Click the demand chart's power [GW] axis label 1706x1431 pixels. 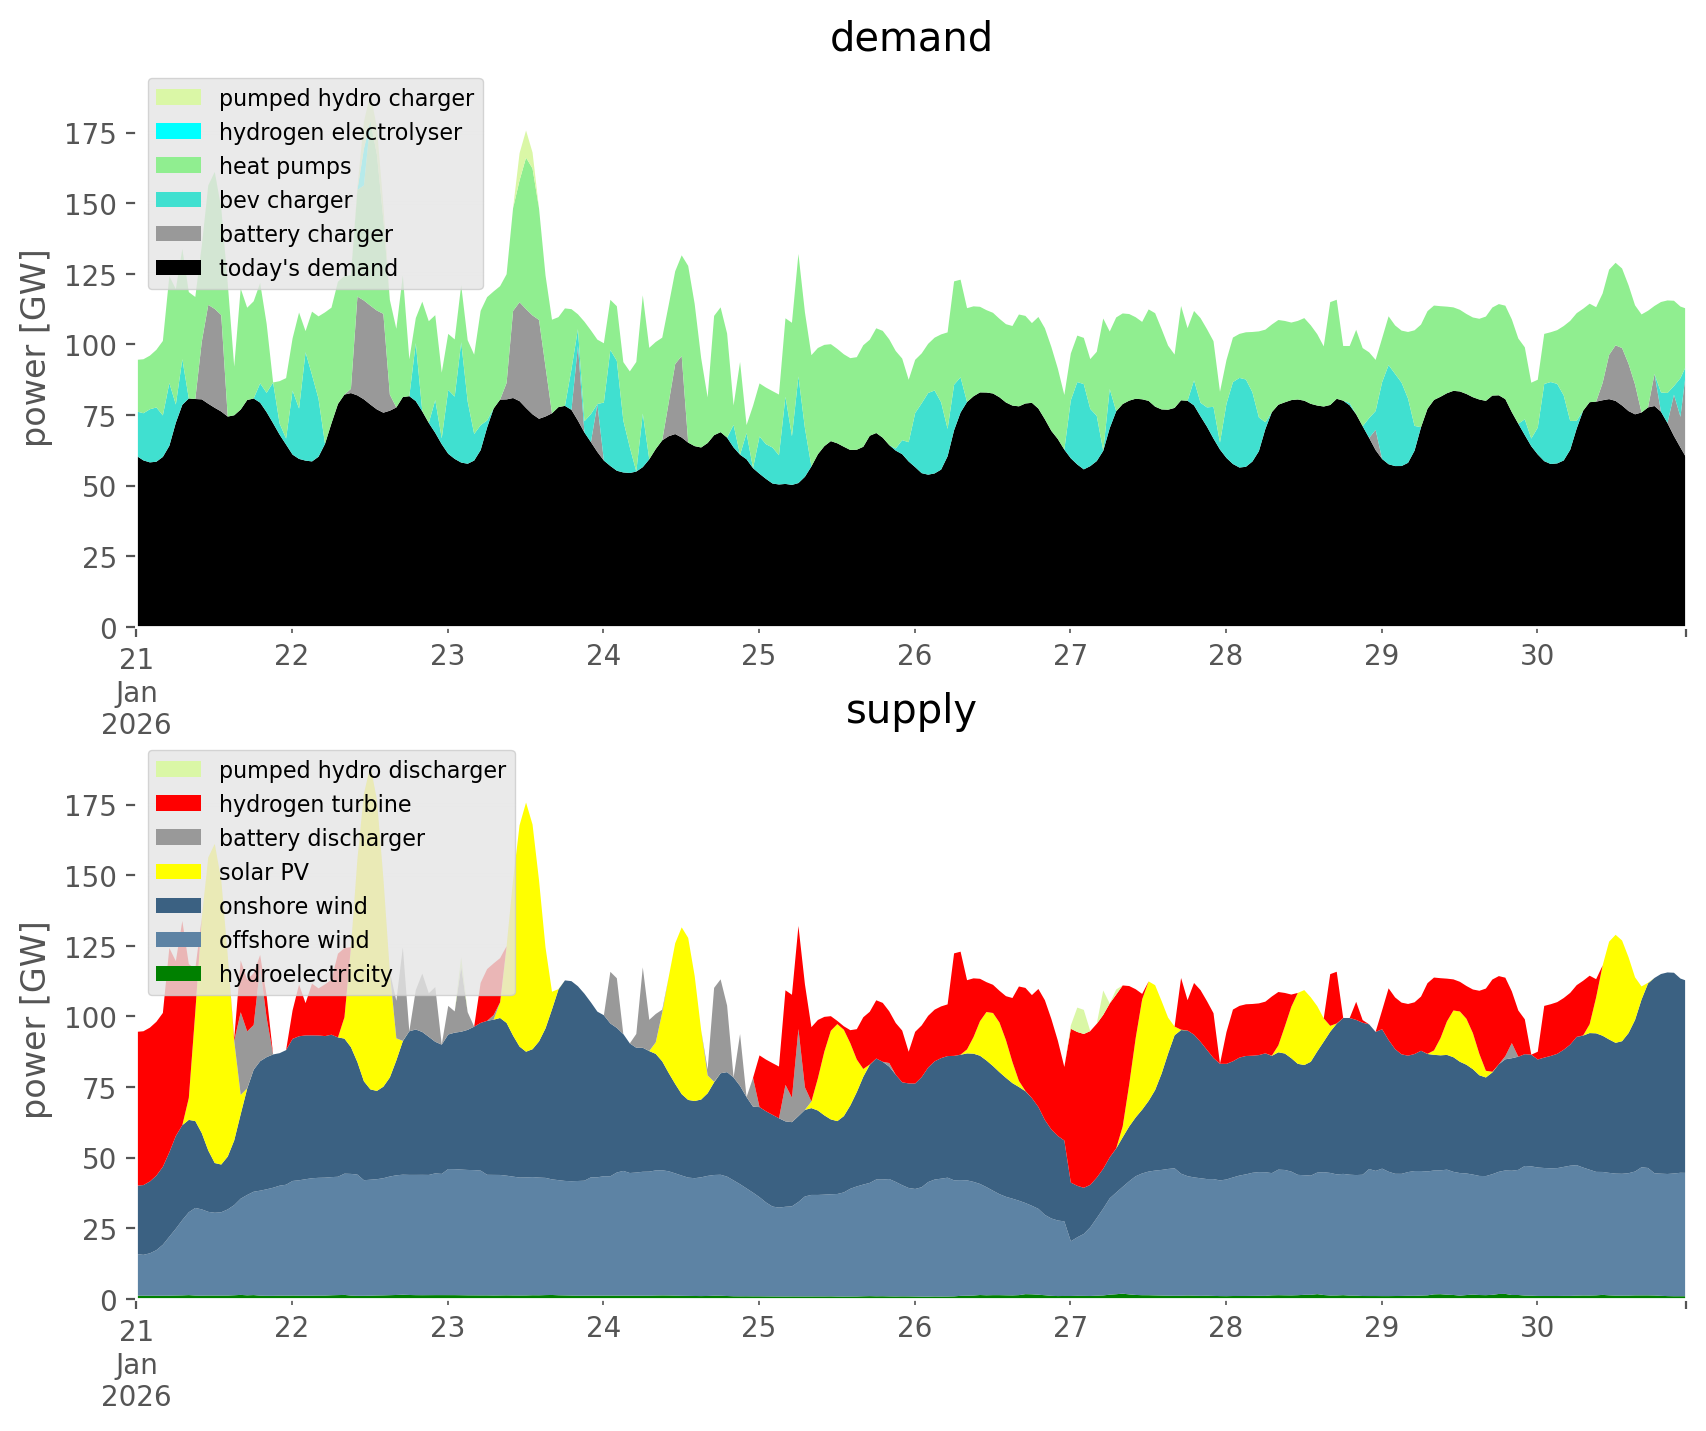tap(34, 348)
